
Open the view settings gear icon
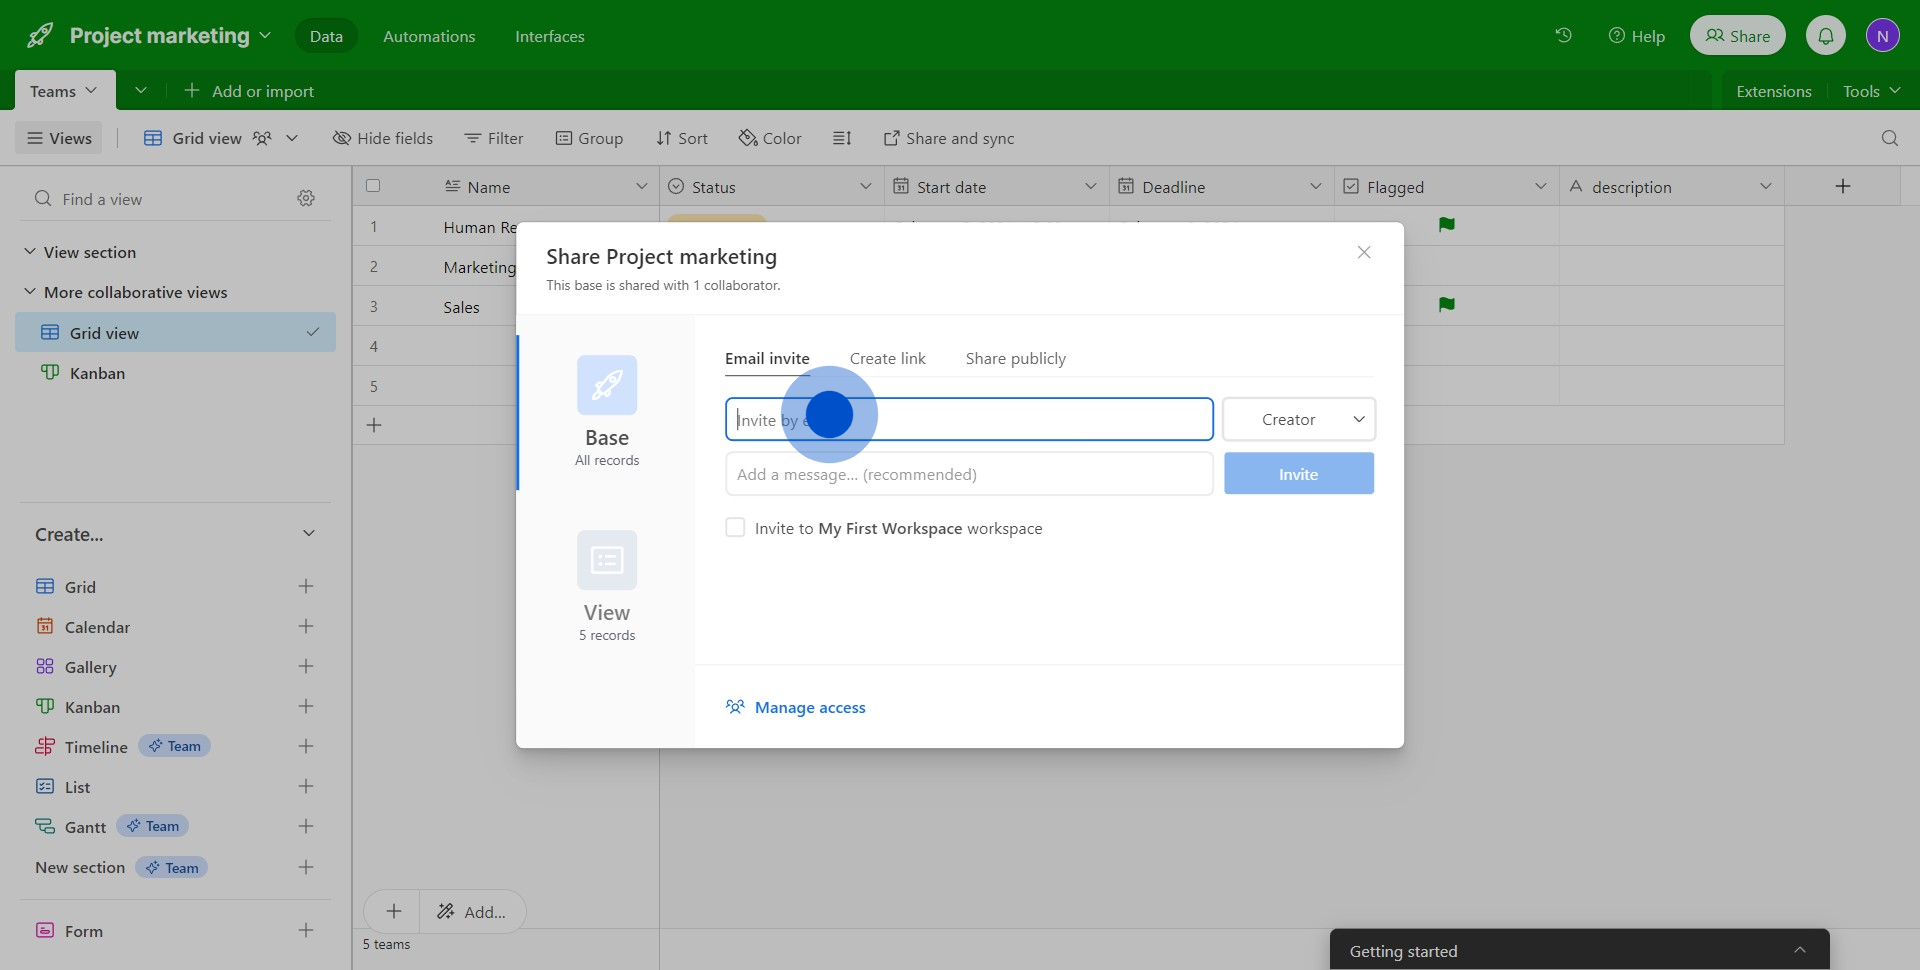tap(306, 198)
